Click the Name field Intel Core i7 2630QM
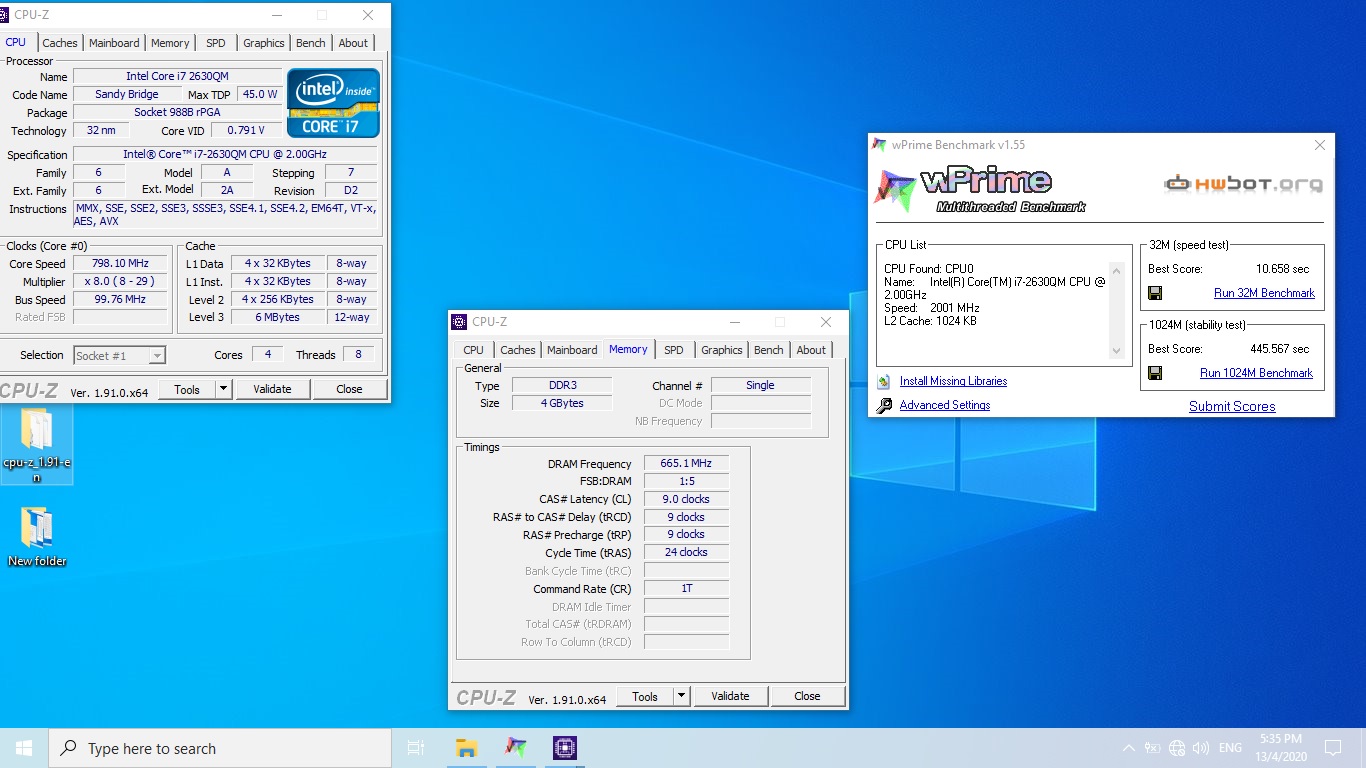This screenshot has width=1366, height=768. click(x=178, y=76)
